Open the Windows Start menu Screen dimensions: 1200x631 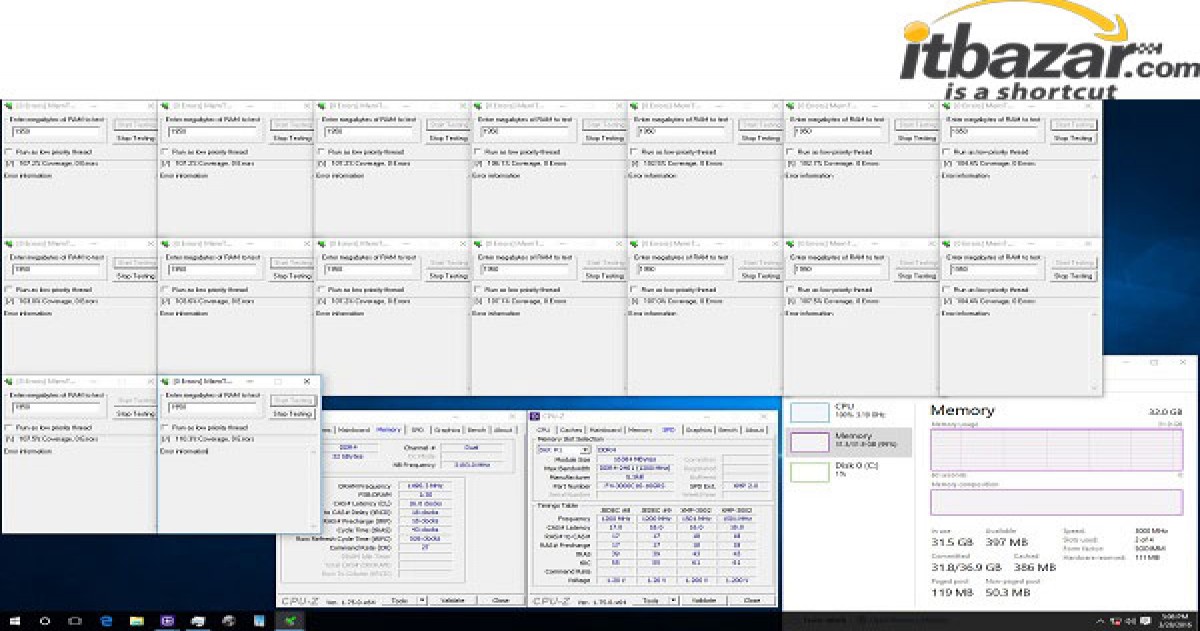14,621
